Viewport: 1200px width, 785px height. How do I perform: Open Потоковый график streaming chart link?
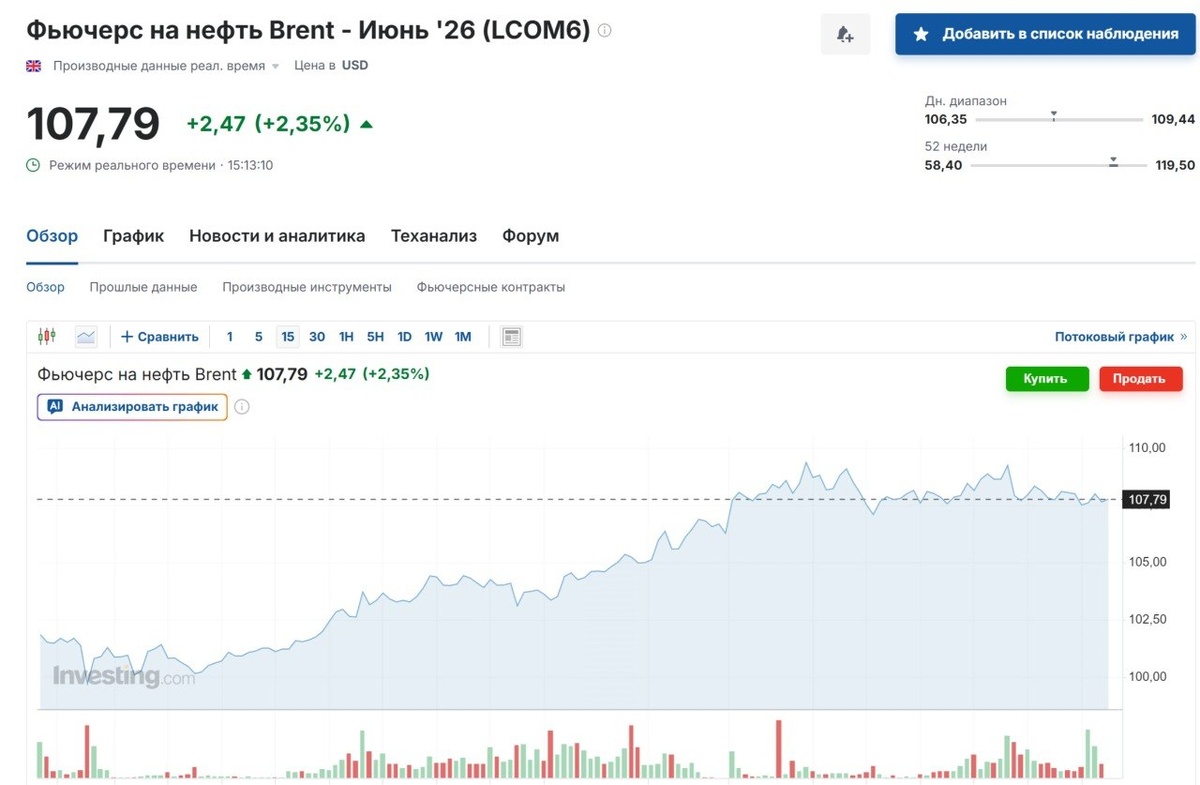[x=1120, y=337]
